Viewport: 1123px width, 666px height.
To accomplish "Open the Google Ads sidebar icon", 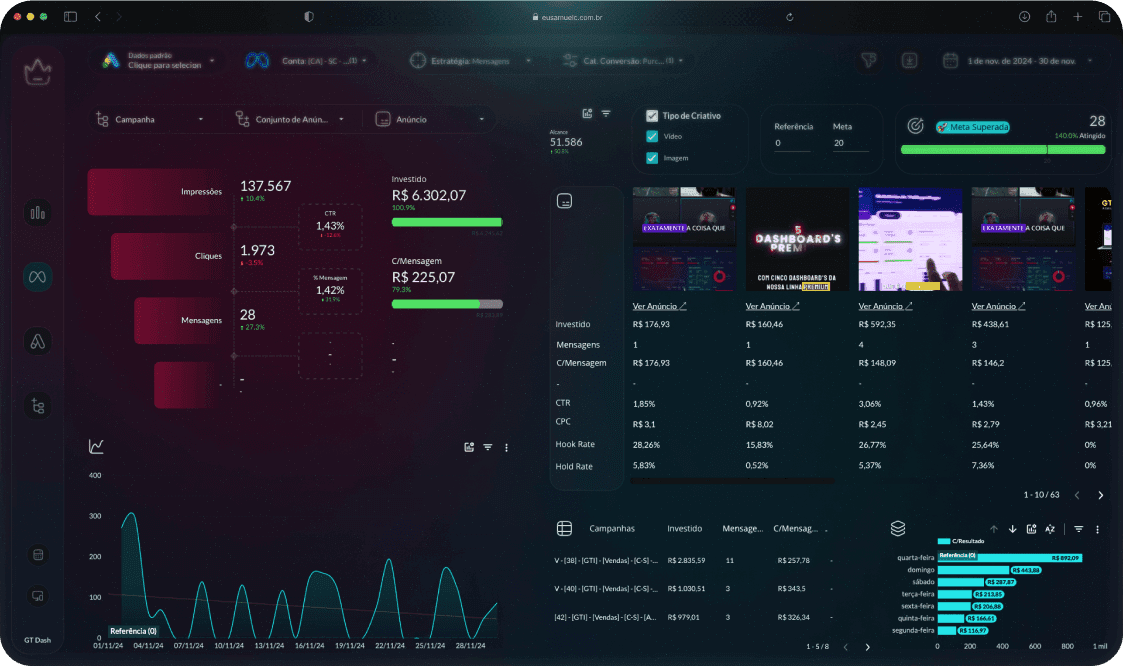I will coord(37,342).
